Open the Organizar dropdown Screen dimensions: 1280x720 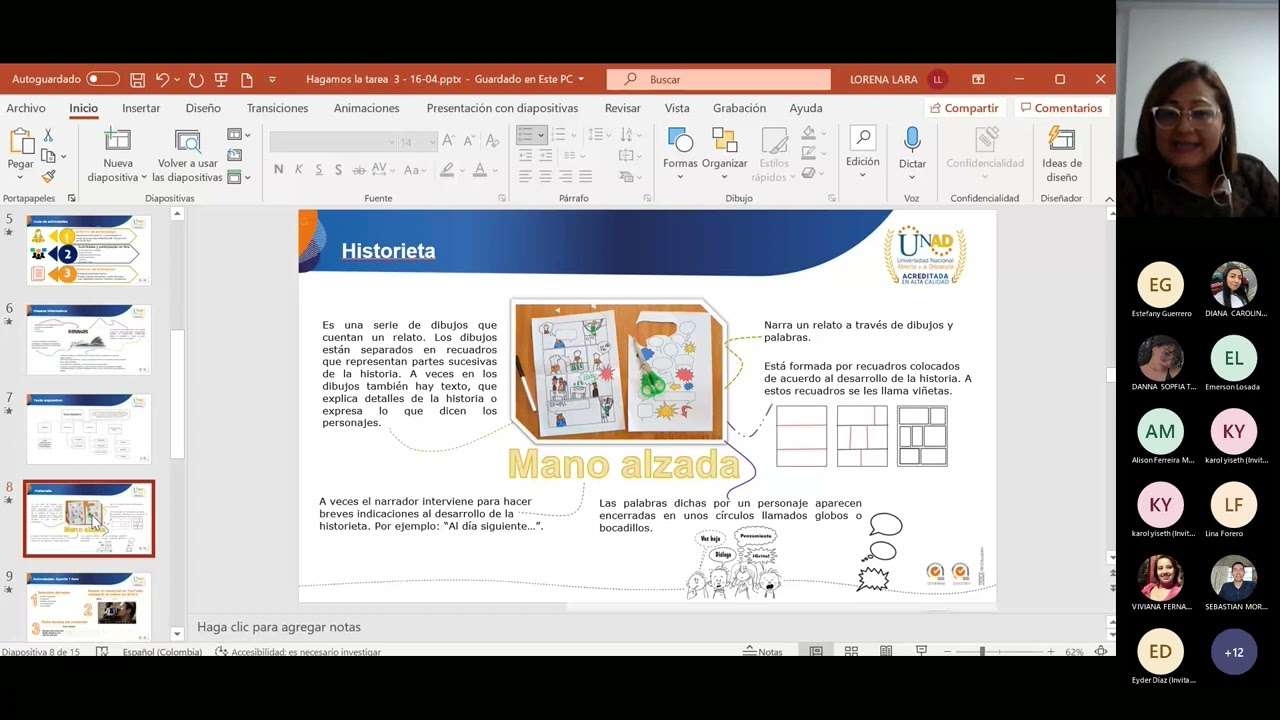pyautogui.click(x=724, y=155)
